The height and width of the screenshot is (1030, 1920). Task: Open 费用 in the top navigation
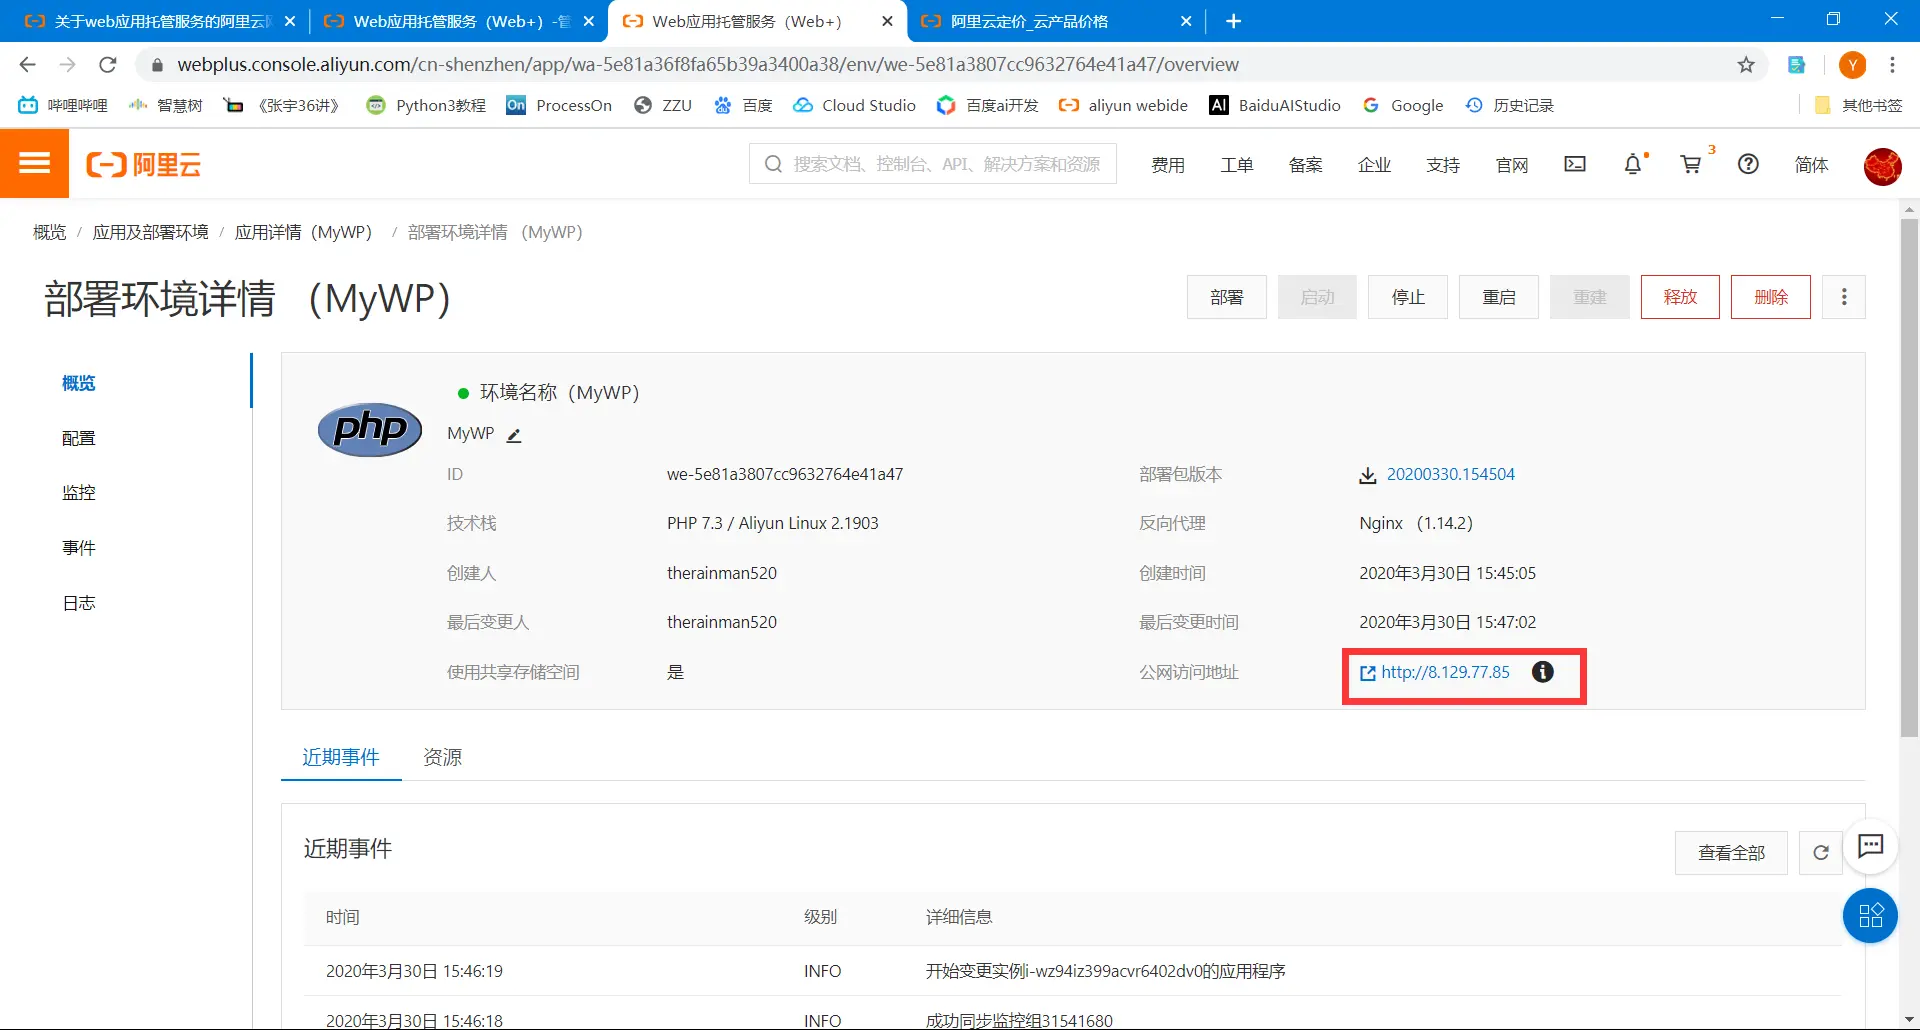(1168, 165)
